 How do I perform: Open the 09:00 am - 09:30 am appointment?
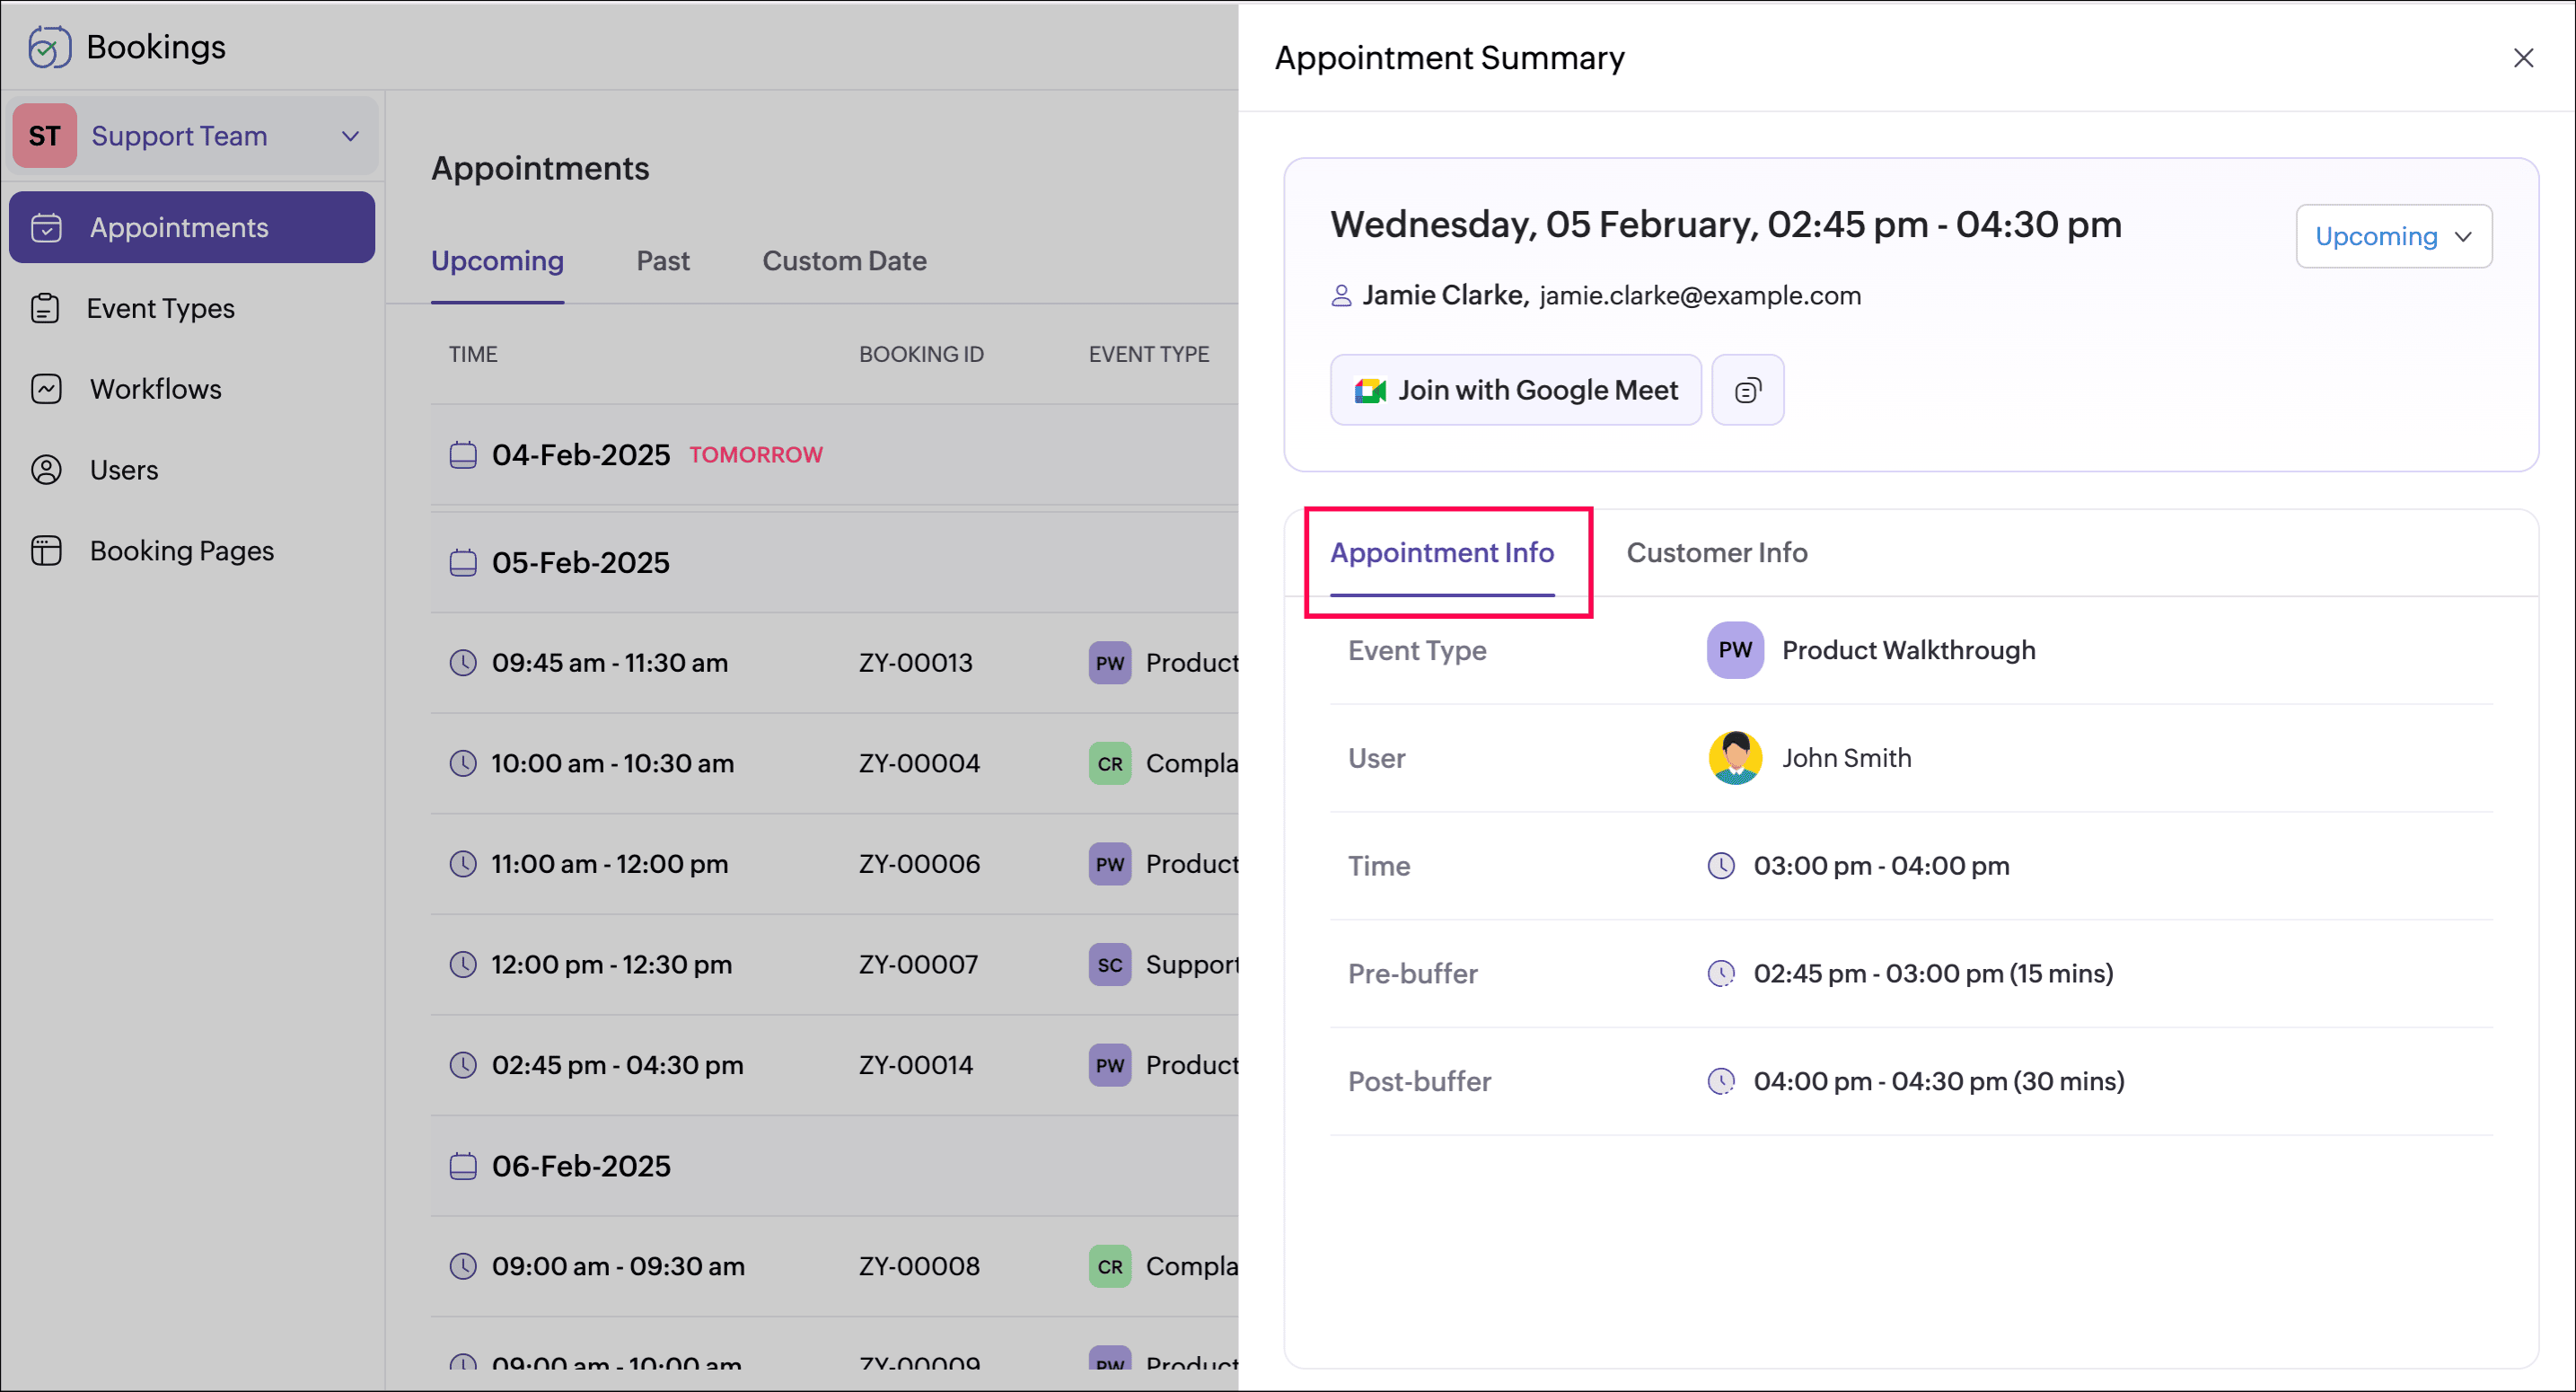[x=618, y=1266]
